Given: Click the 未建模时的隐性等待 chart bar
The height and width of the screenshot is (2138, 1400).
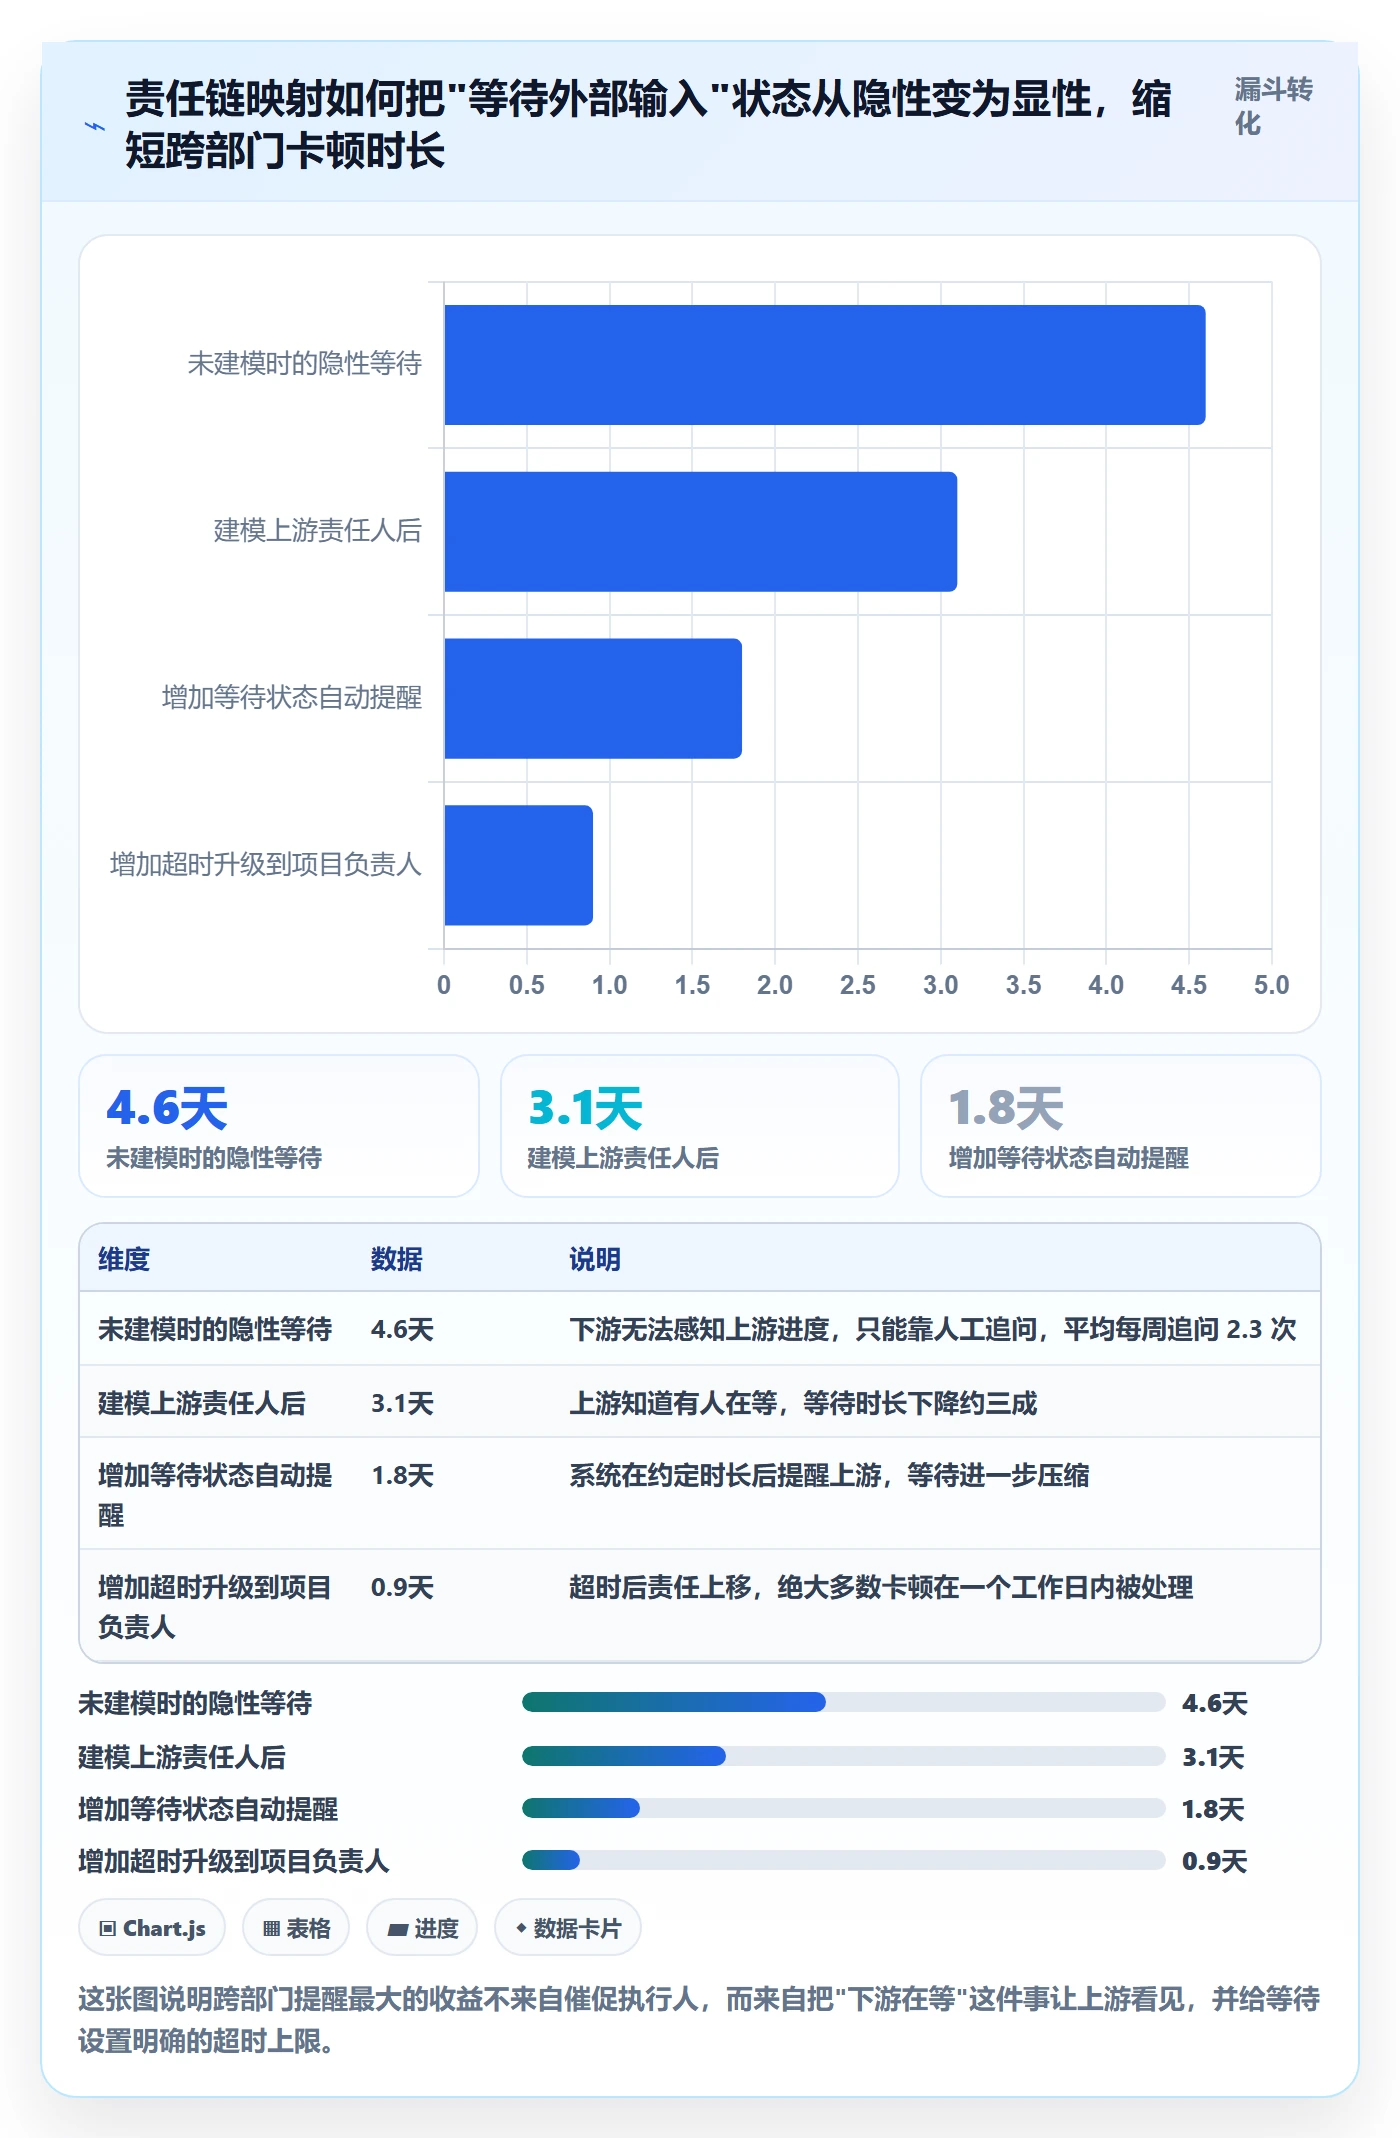Looking at the screenshot, I should pyautogui.click(x=825, y=365).
